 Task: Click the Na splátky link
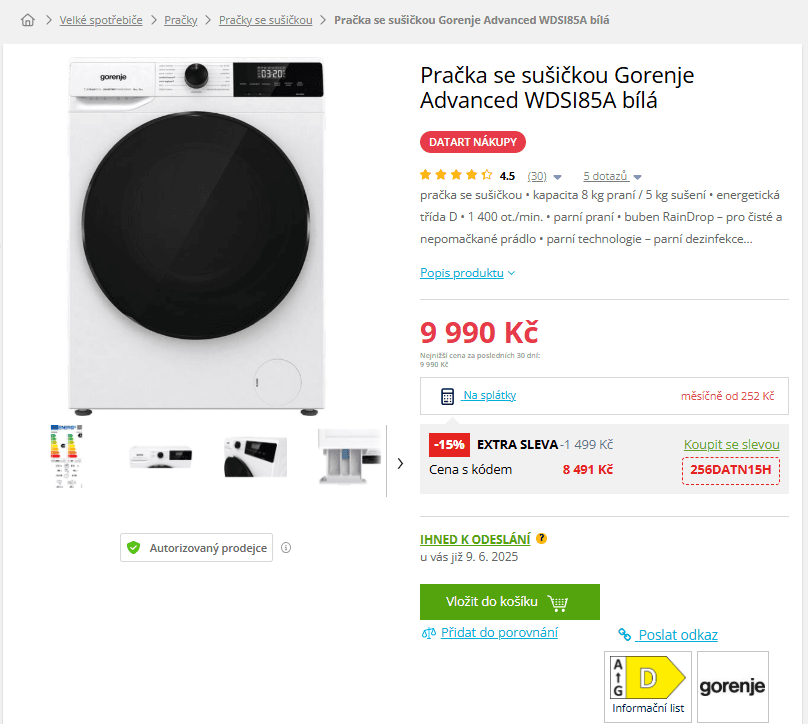[x=489, y=395]
